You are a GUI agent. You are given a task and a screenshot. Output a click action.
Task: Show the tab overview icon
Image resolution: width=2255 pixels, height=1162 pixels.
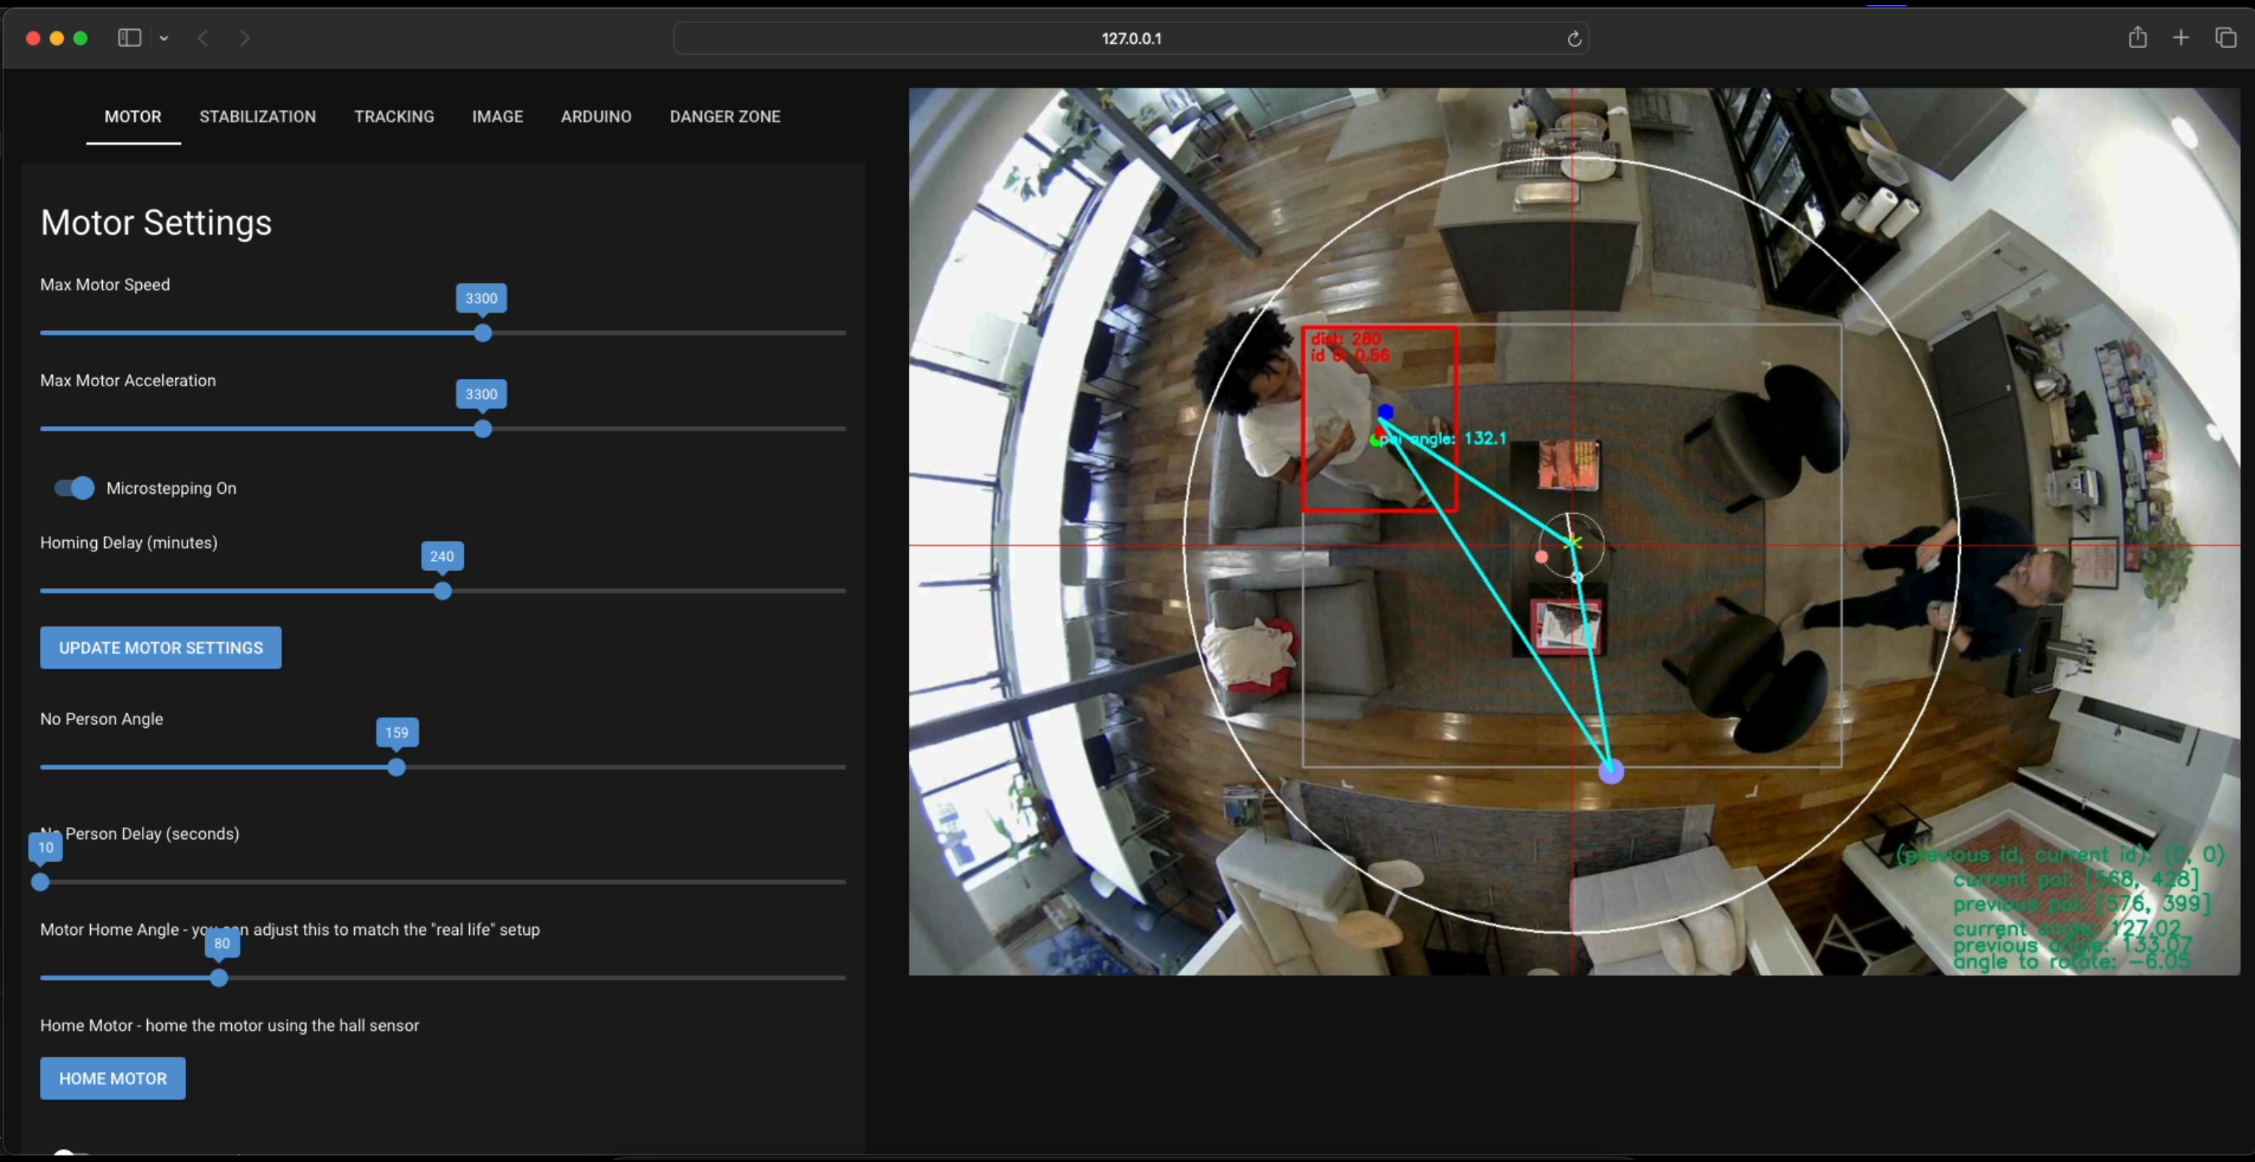point(2225,38)
